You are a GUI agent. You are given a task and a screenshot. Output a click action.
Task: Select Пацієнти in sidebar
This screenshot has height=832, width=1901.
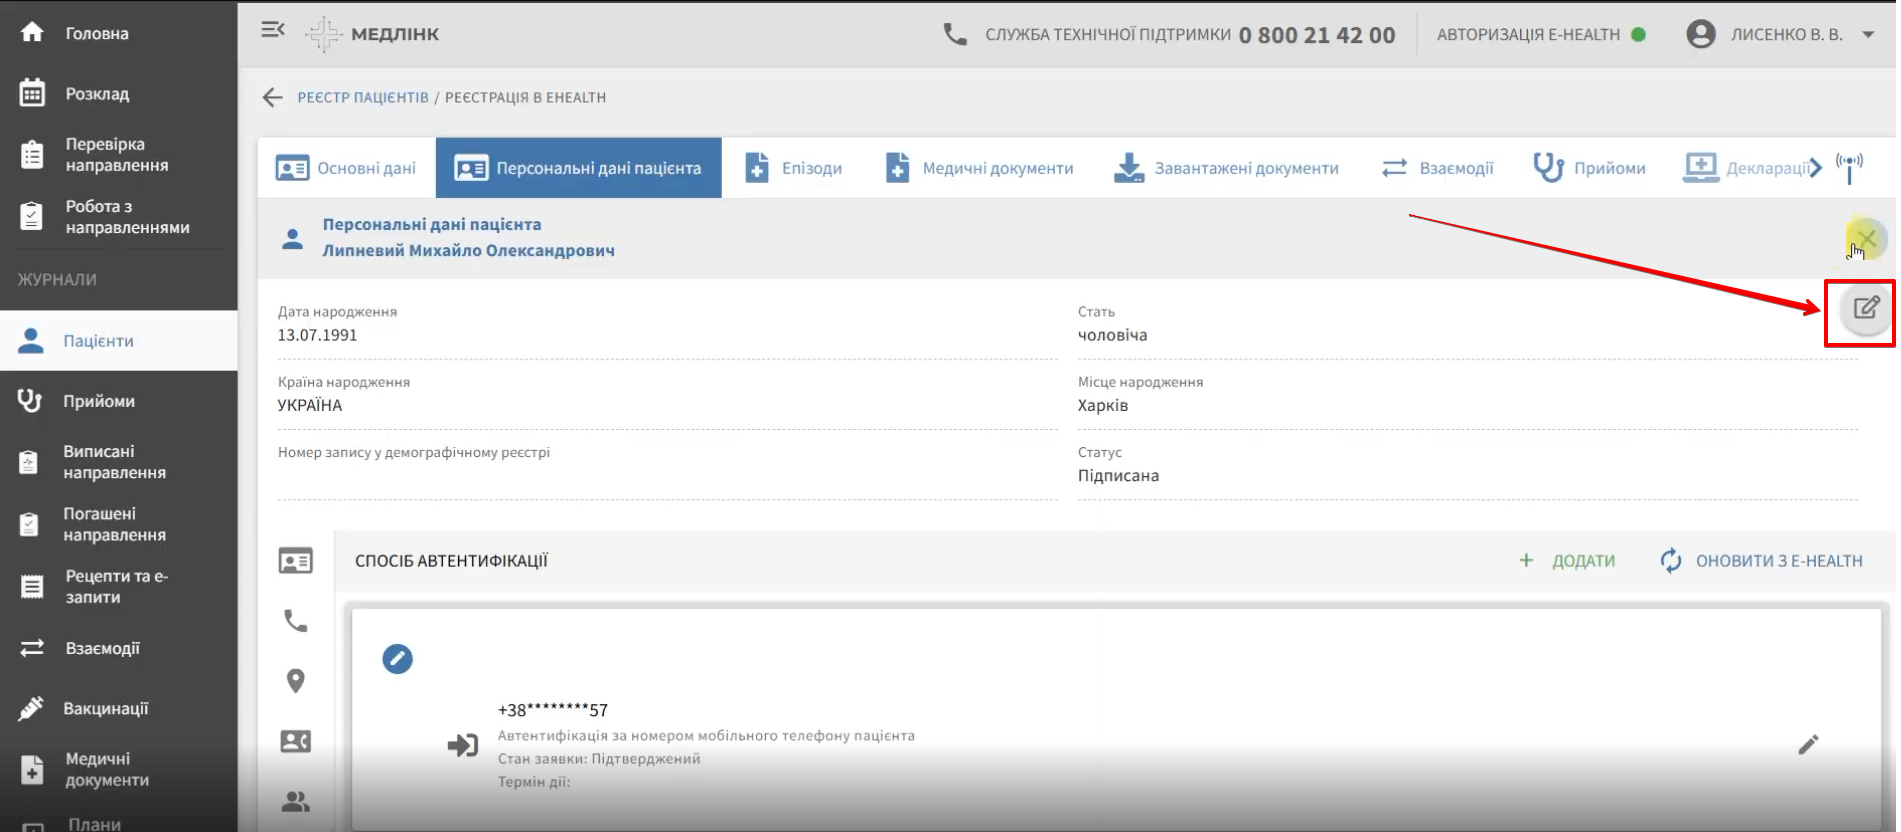[x=119, y=341]
